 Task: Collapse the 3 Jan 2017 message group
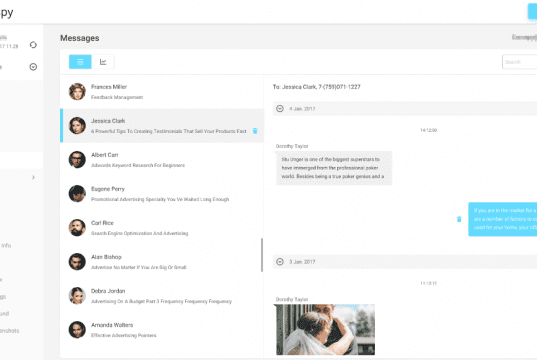tap(280, 262)
